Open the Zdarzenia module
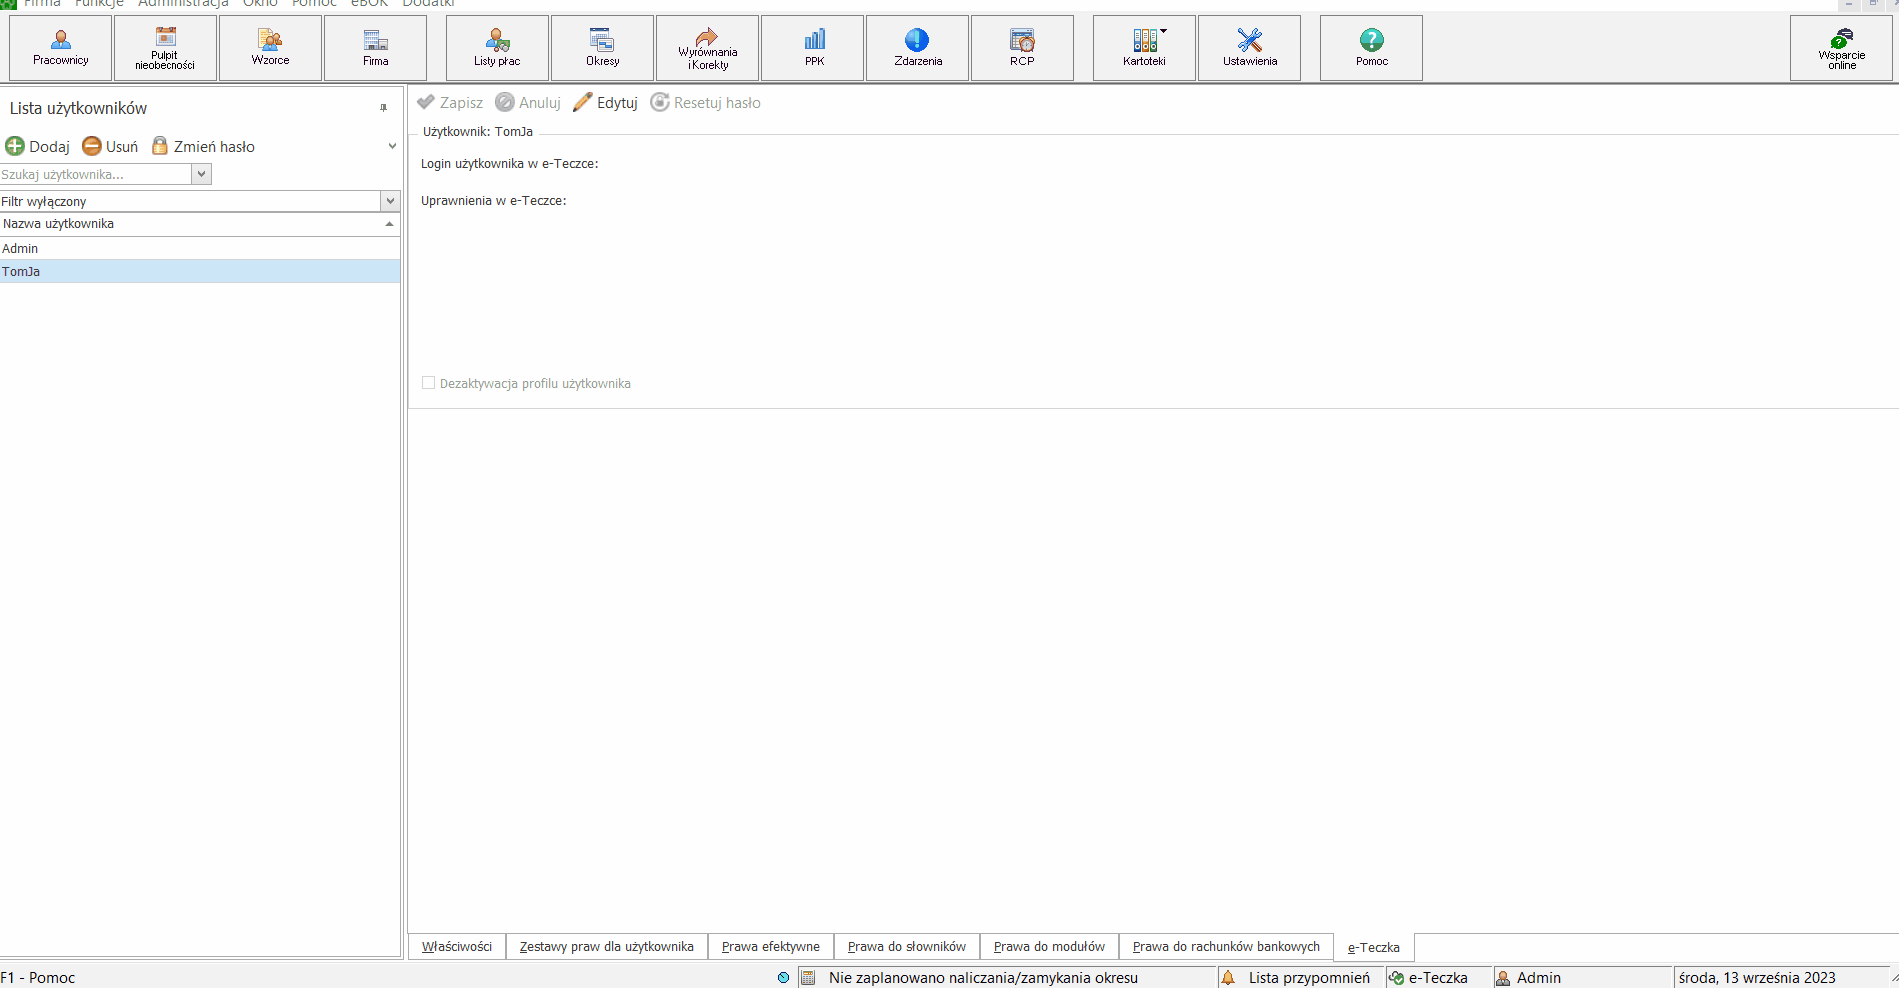 coord(917,48)
